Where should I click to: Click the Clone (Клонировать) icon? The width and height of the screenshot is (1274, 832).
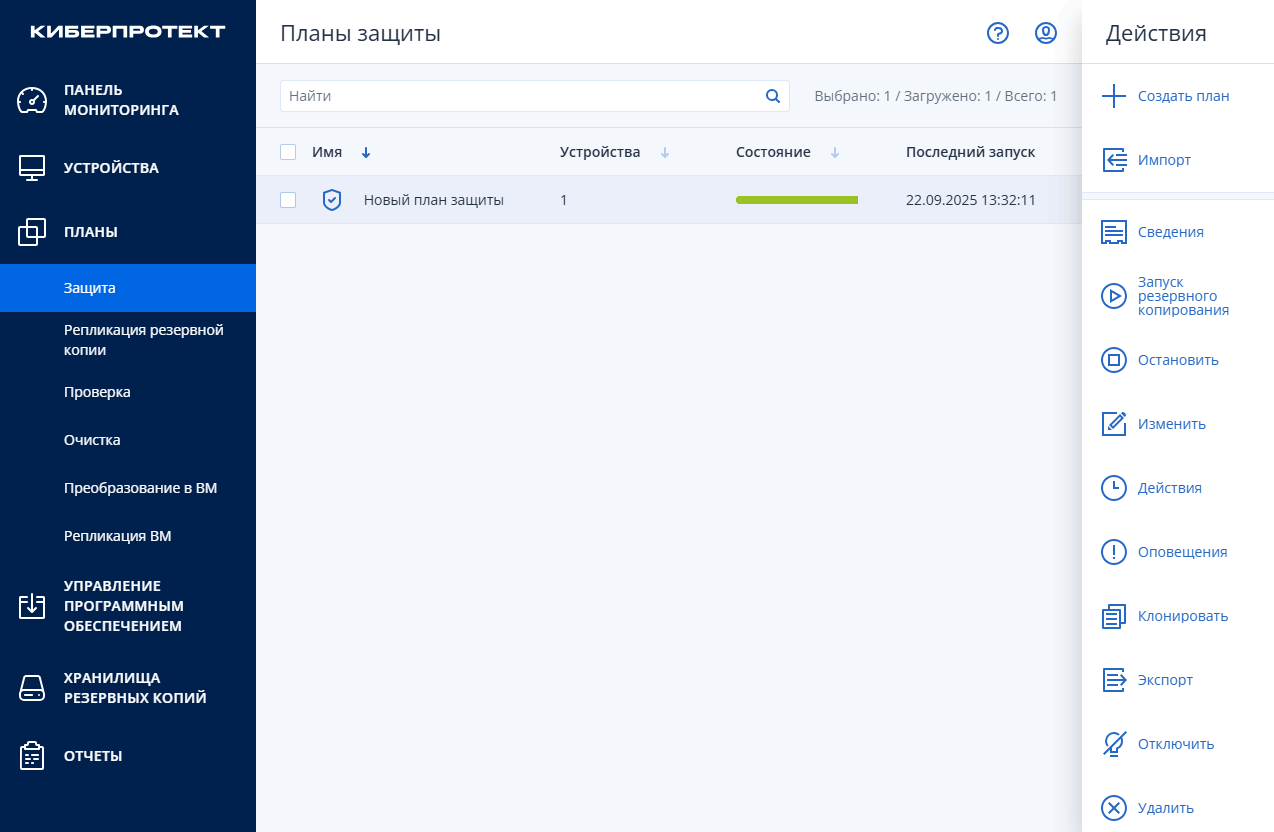(1113, 616)
